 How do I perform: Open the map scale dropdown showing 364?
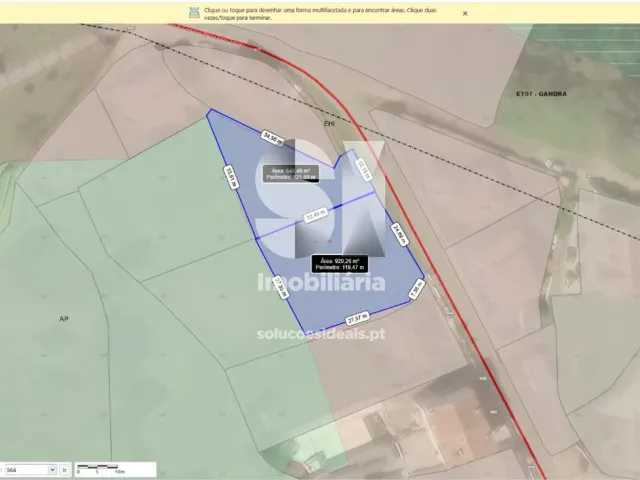tap(30, 468)
